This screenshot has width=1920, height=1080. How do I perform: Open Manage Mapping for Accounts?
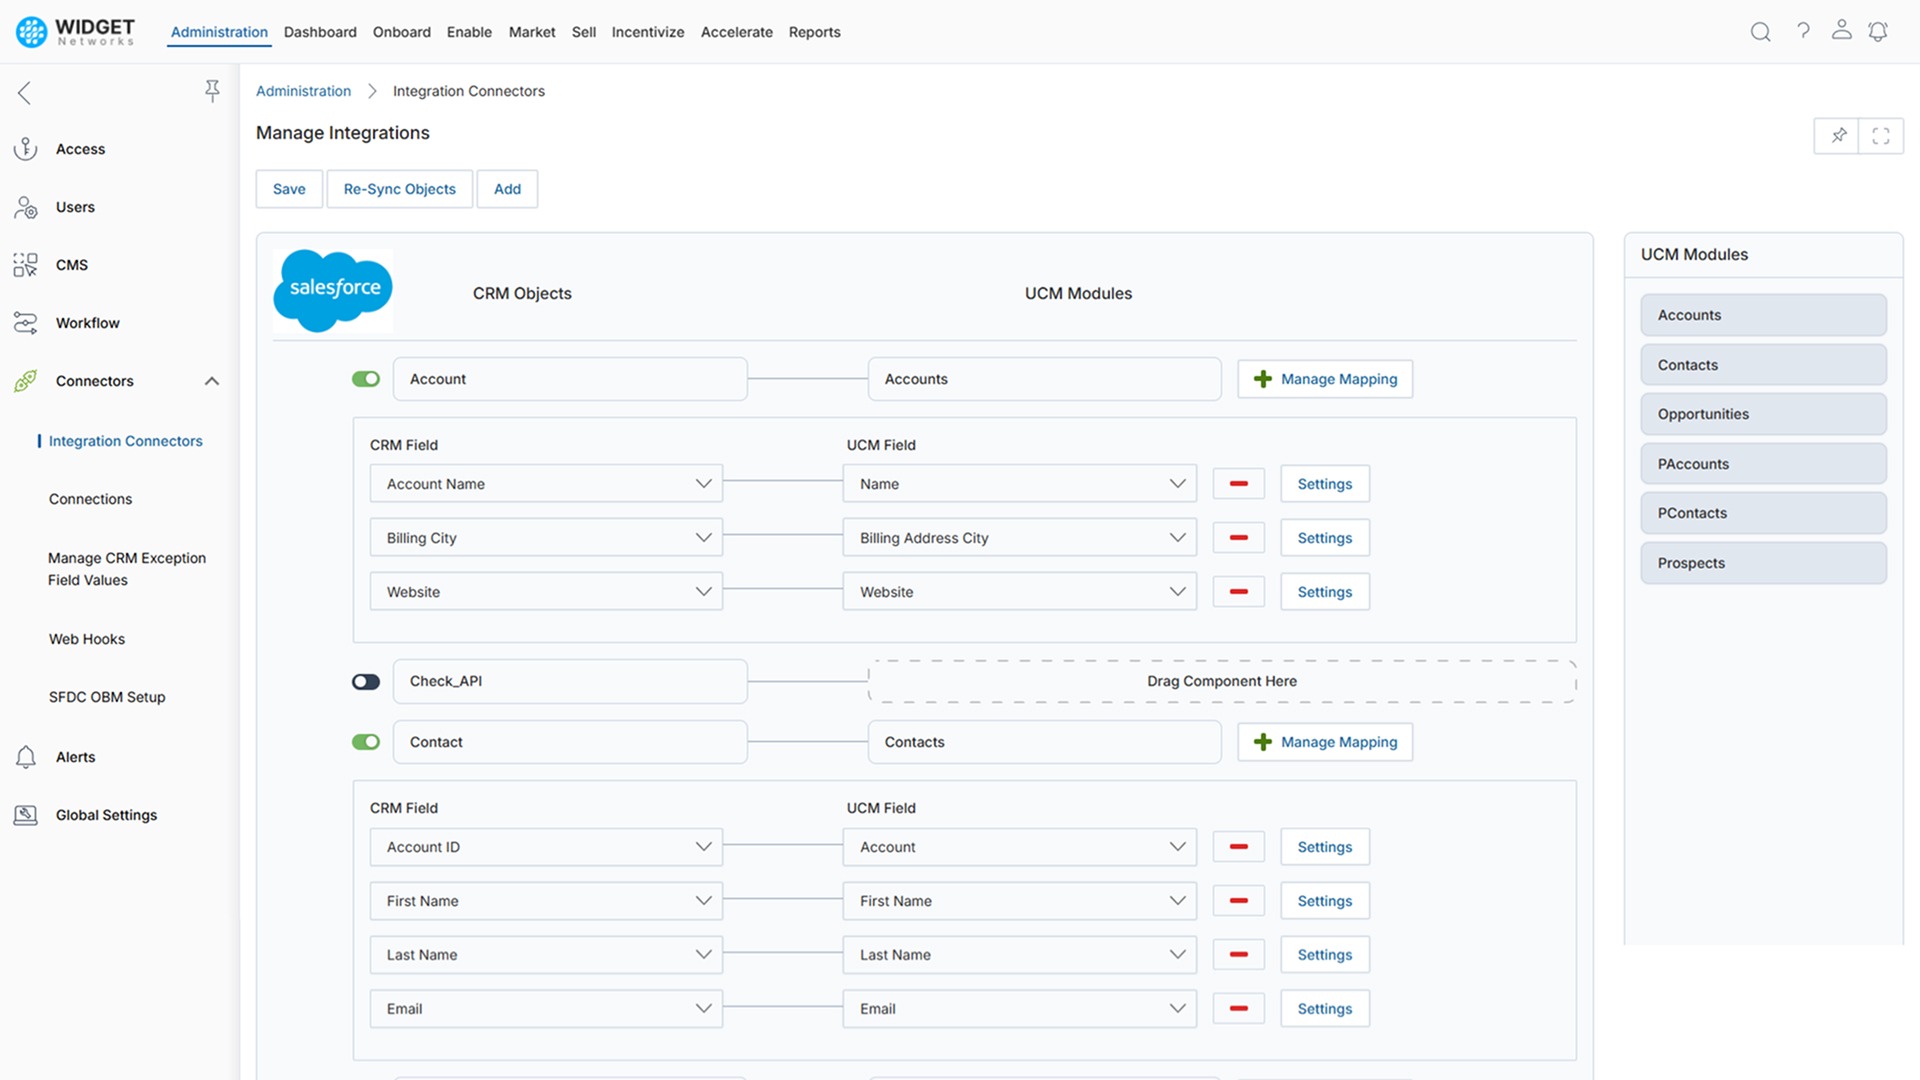click(x=1325, y=379)
